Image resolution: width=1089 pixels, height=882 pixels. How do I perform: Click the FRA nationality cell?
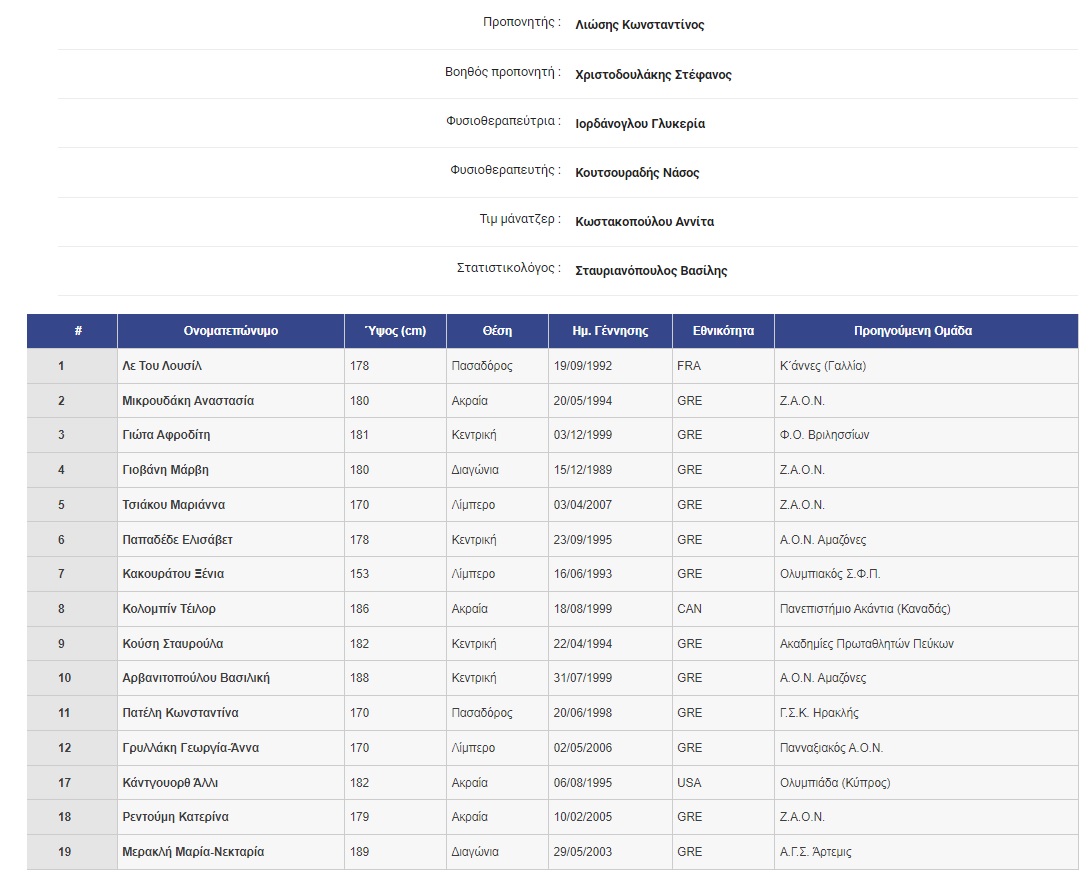[688, 365]
